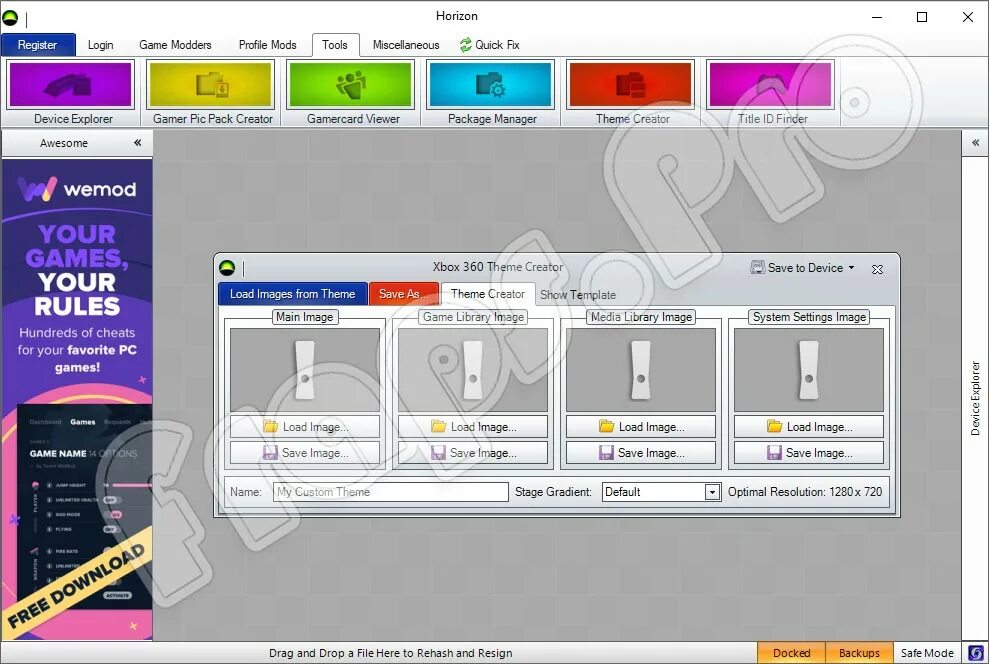
Task: Open the Save to Device dropdown
Action: pyautogui.click(x=802, y=268)
